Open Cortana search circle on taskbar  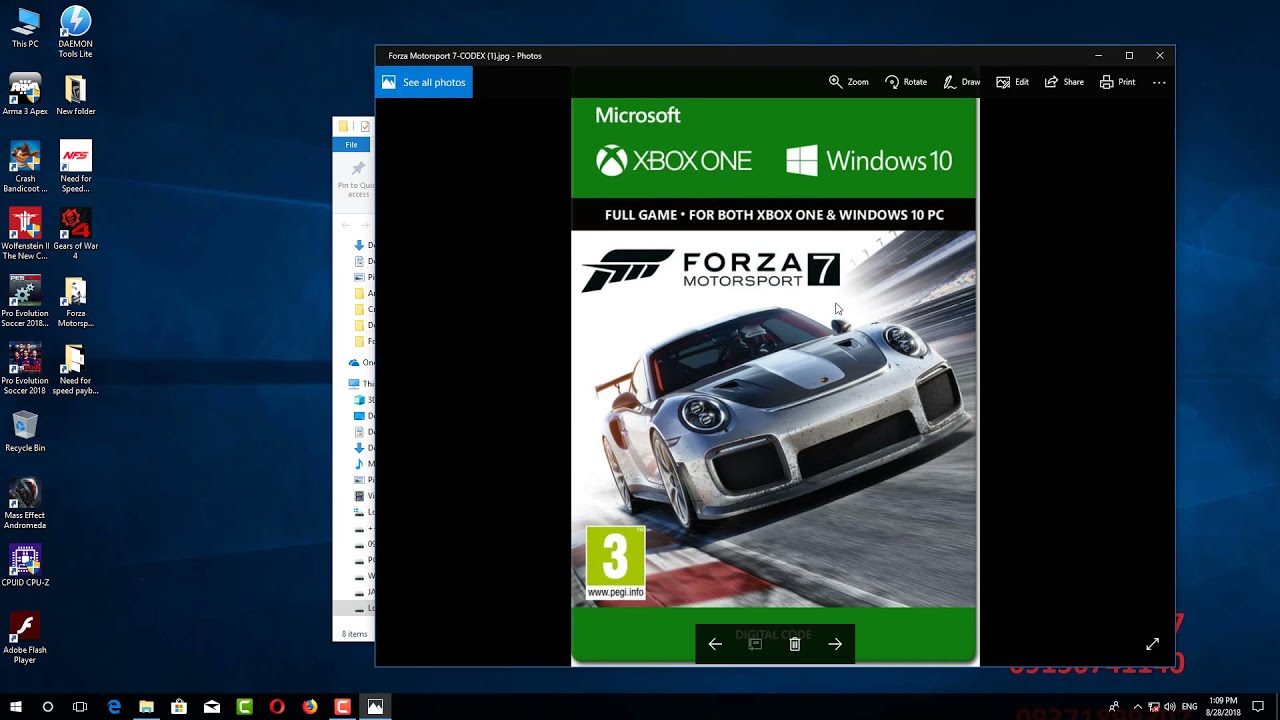(47, 707)
